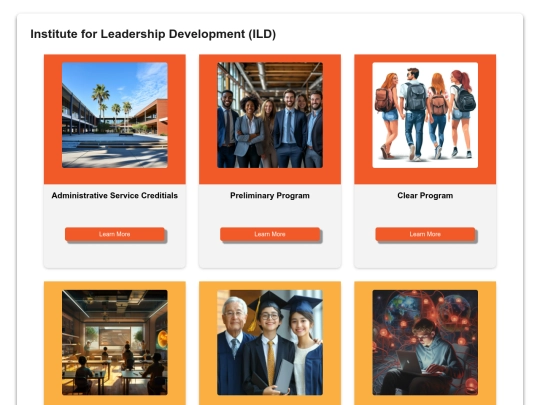Click Learn More under Clear Program
Screen dimensions: 540x405
click(x=425, y=234)
